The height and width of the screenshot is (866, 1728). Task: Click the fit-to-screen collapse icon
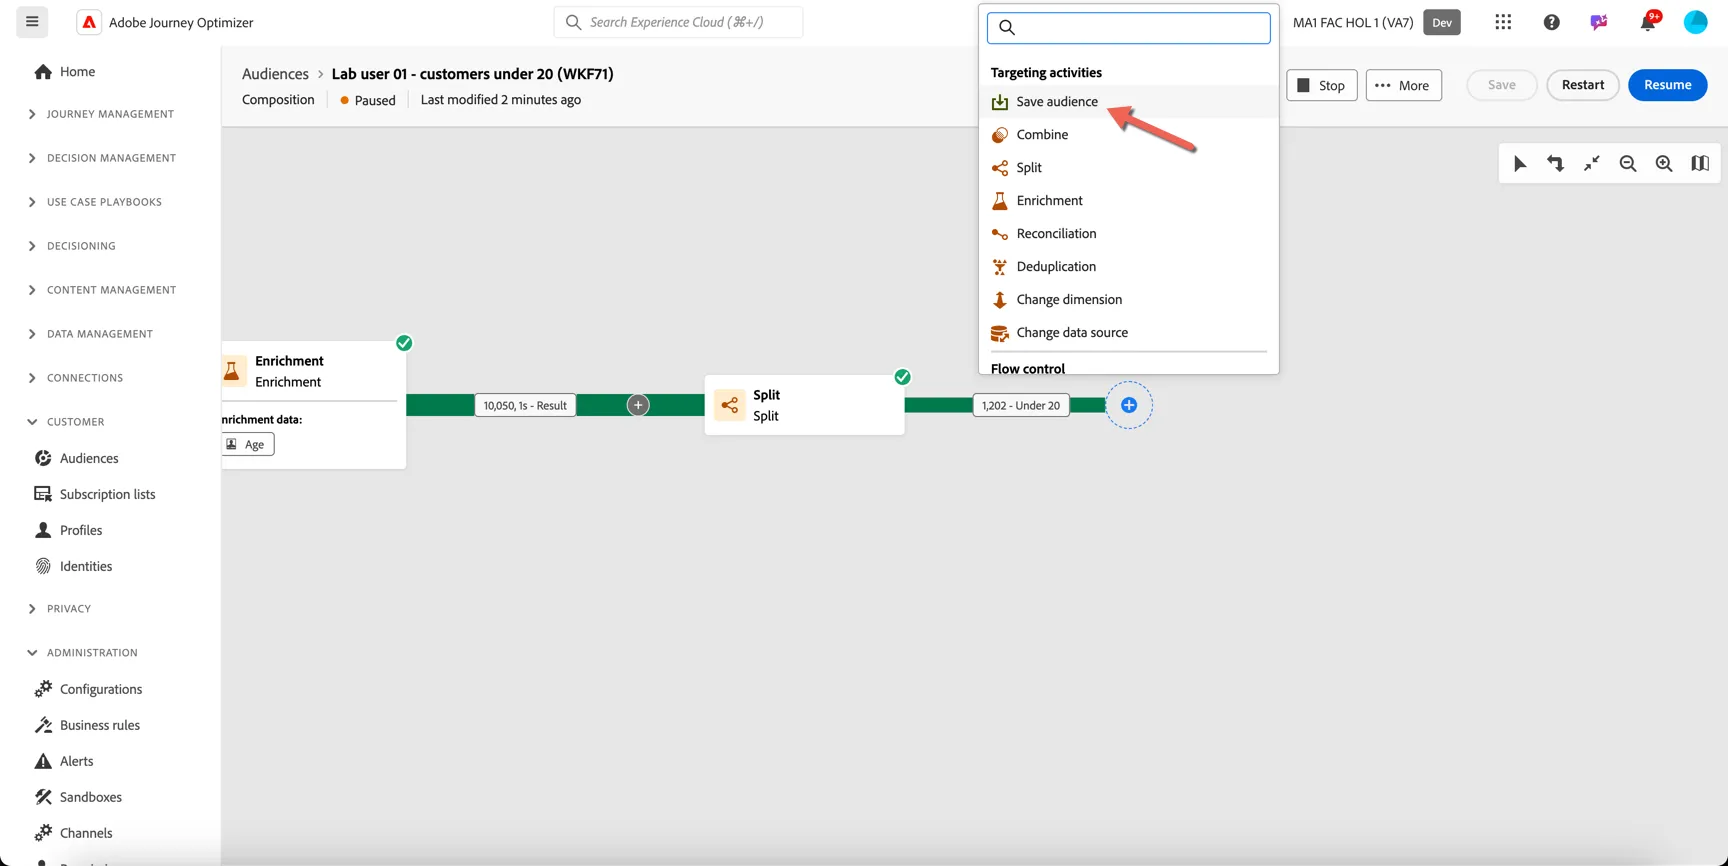click(x=1592, y=164)
